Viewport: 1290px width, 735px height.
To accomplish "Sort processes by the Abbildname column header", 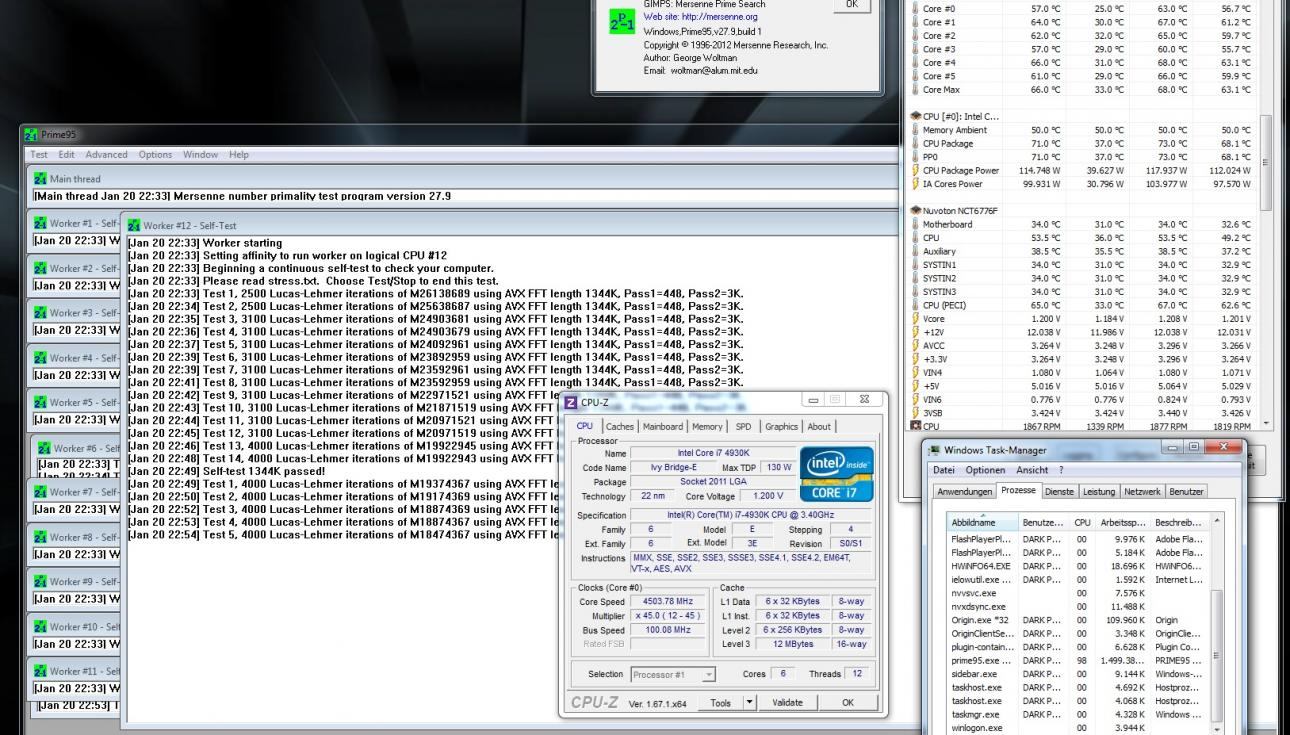I will click(982, 522).
